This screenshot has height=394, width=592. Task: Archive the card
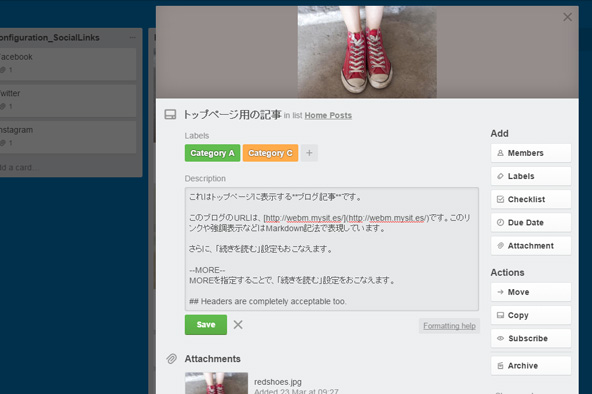coord(531,365)
